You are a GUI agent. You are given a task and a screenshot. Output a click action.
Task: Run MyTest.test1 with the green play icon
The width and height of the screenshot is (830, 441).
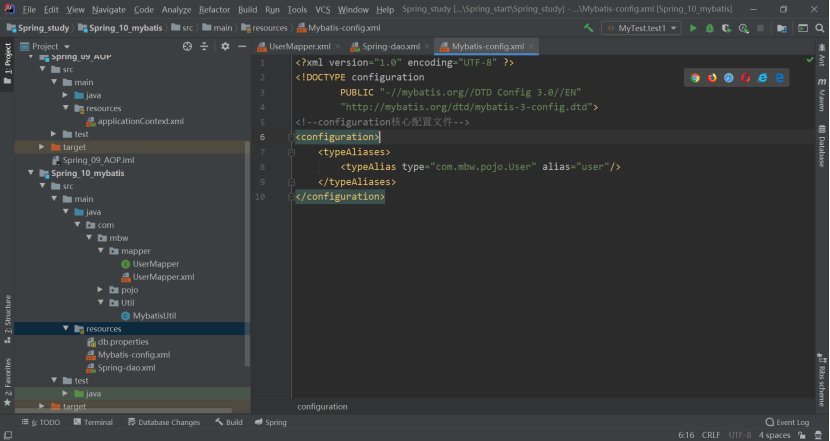pos(692,28)
